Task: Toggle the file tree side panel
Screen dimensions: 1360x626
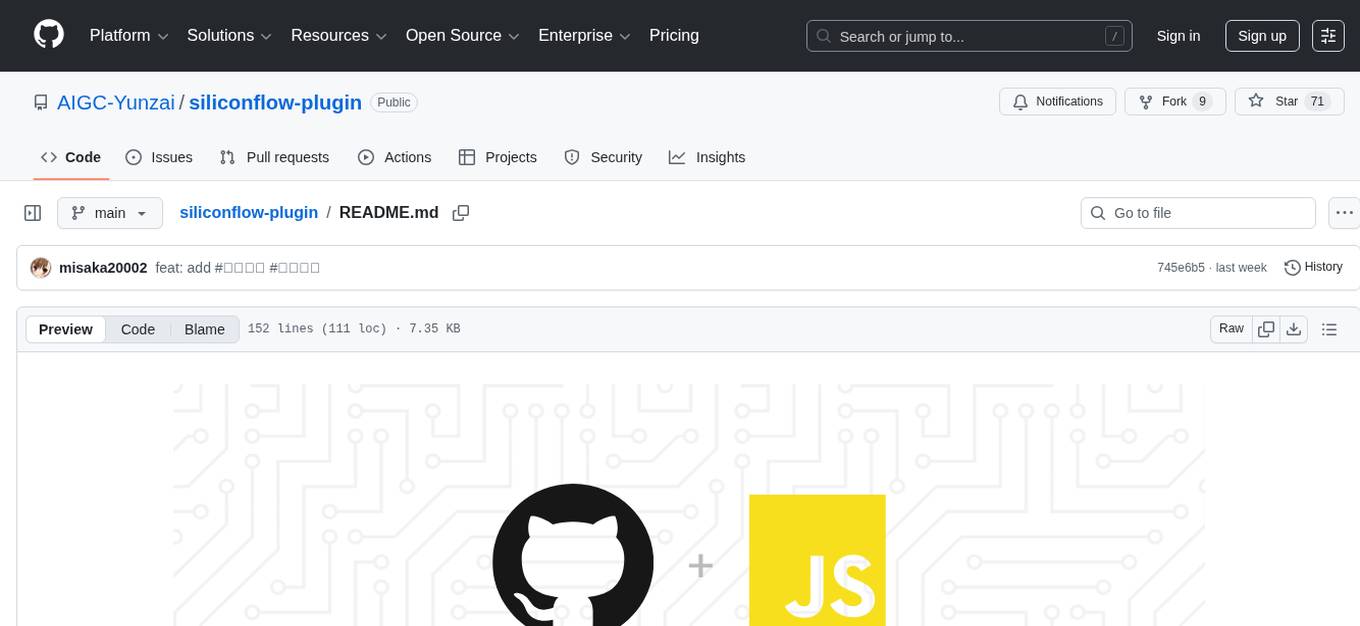Action: click(x=32, y=212)
